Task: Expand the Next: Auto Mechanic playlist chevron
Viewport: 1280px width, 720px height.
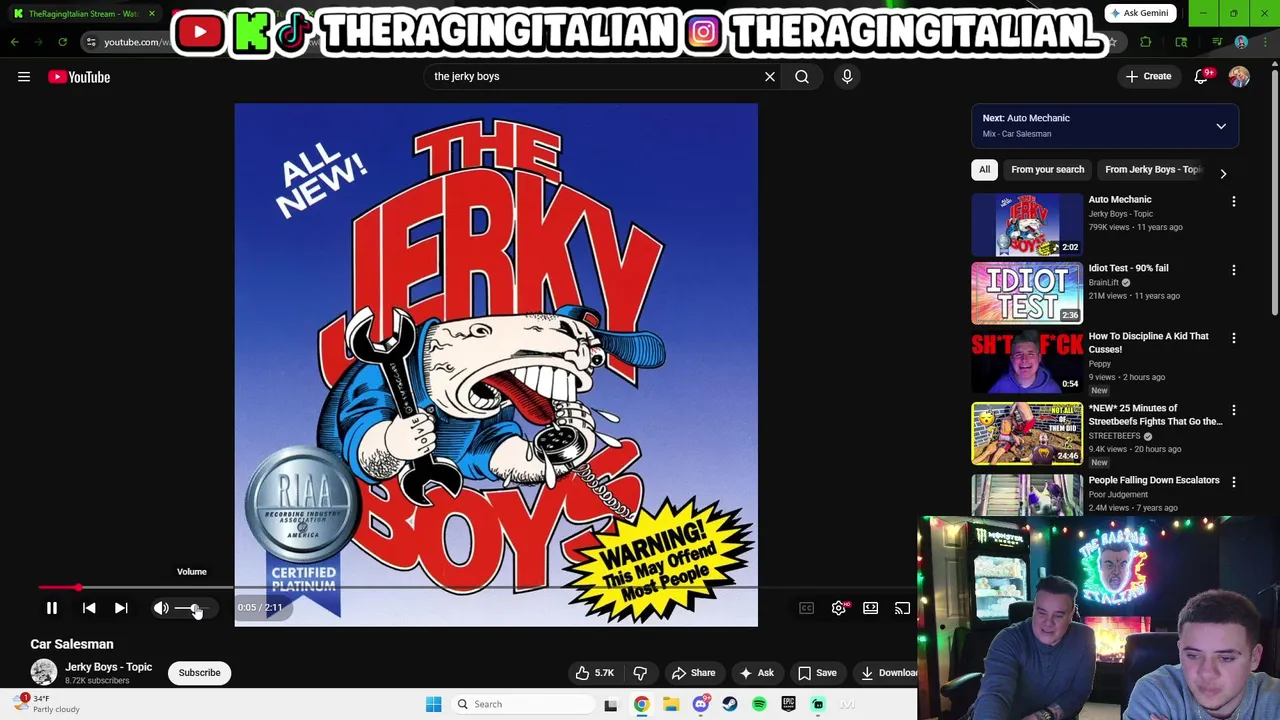Action: pos(1221,126)
